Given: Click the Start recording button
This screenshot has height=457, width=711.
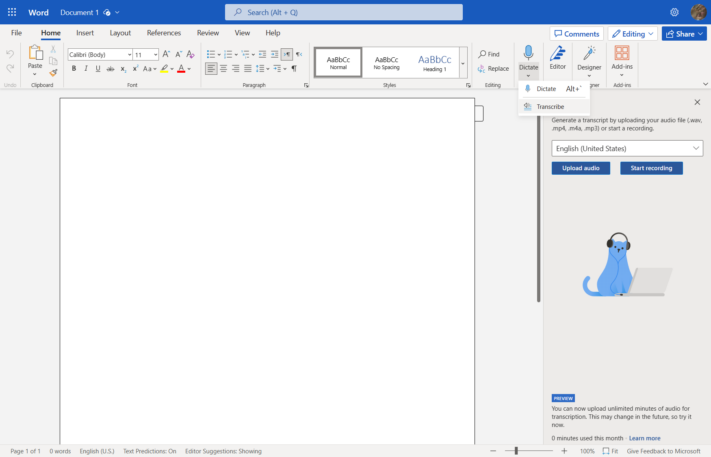Looking at the screenshot, I should pos(651,168).
